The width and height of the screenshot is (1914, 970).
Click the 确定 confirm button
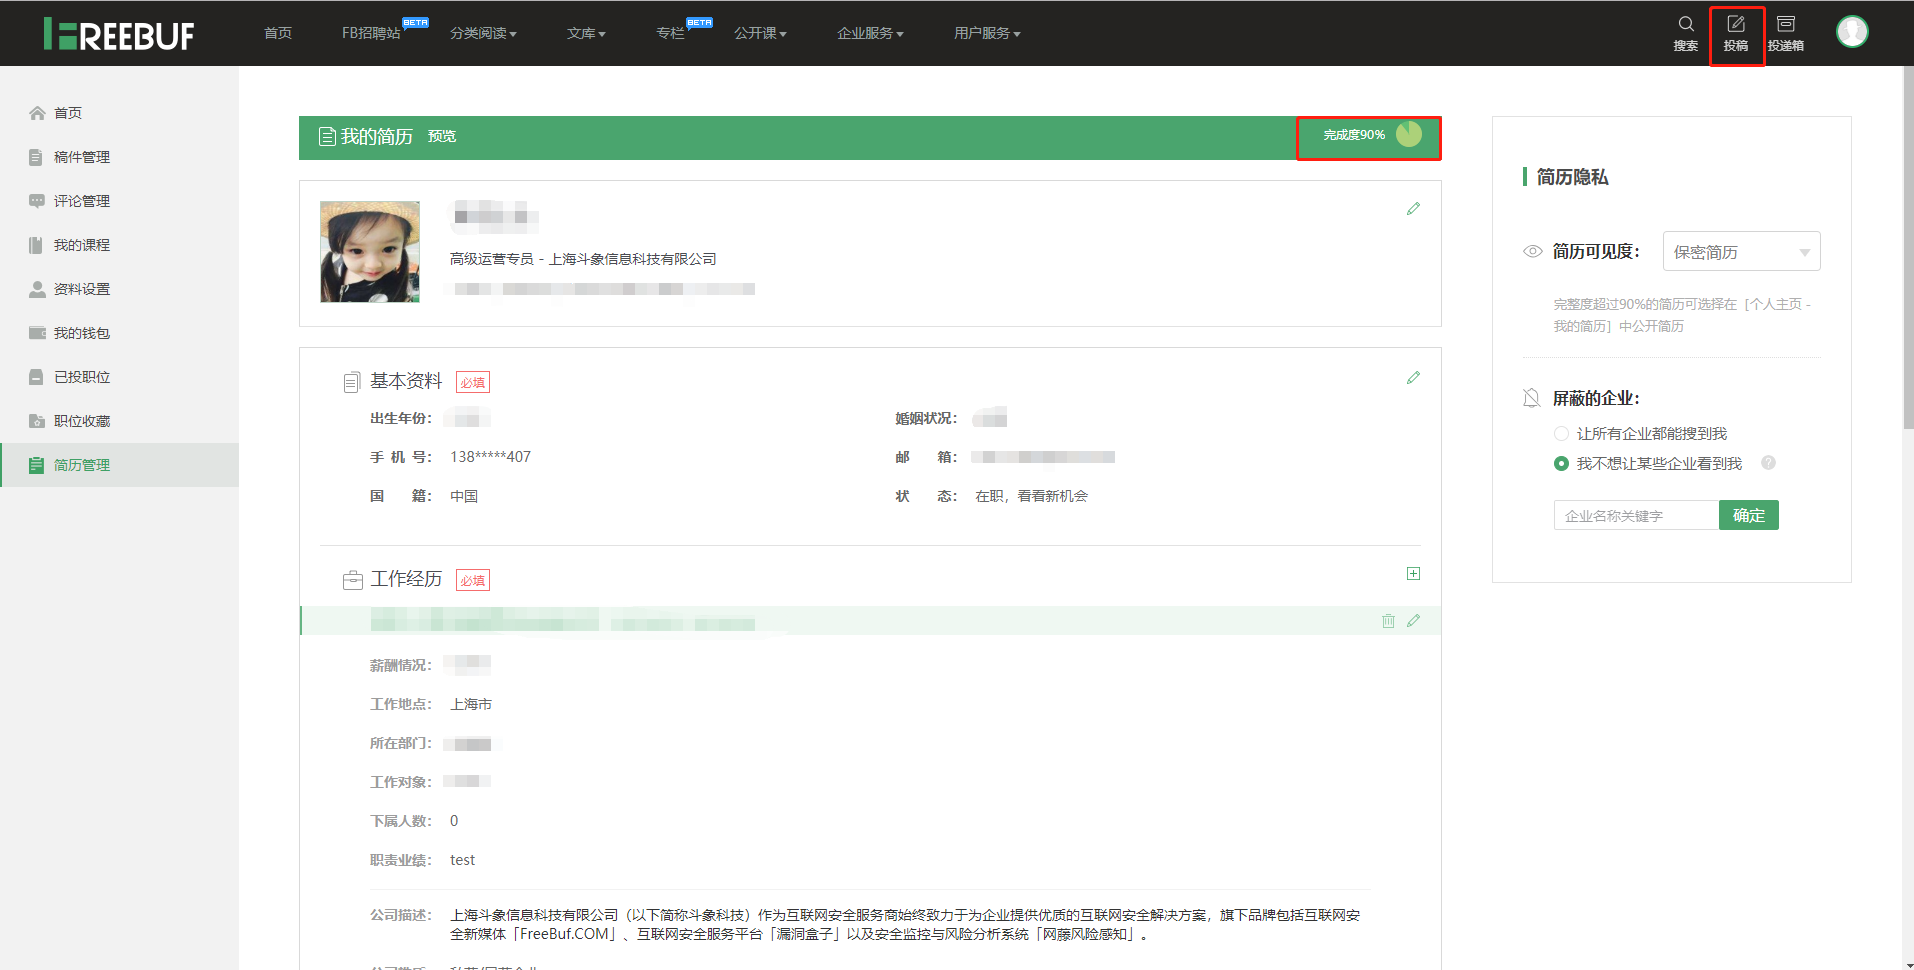(1749, 515)
